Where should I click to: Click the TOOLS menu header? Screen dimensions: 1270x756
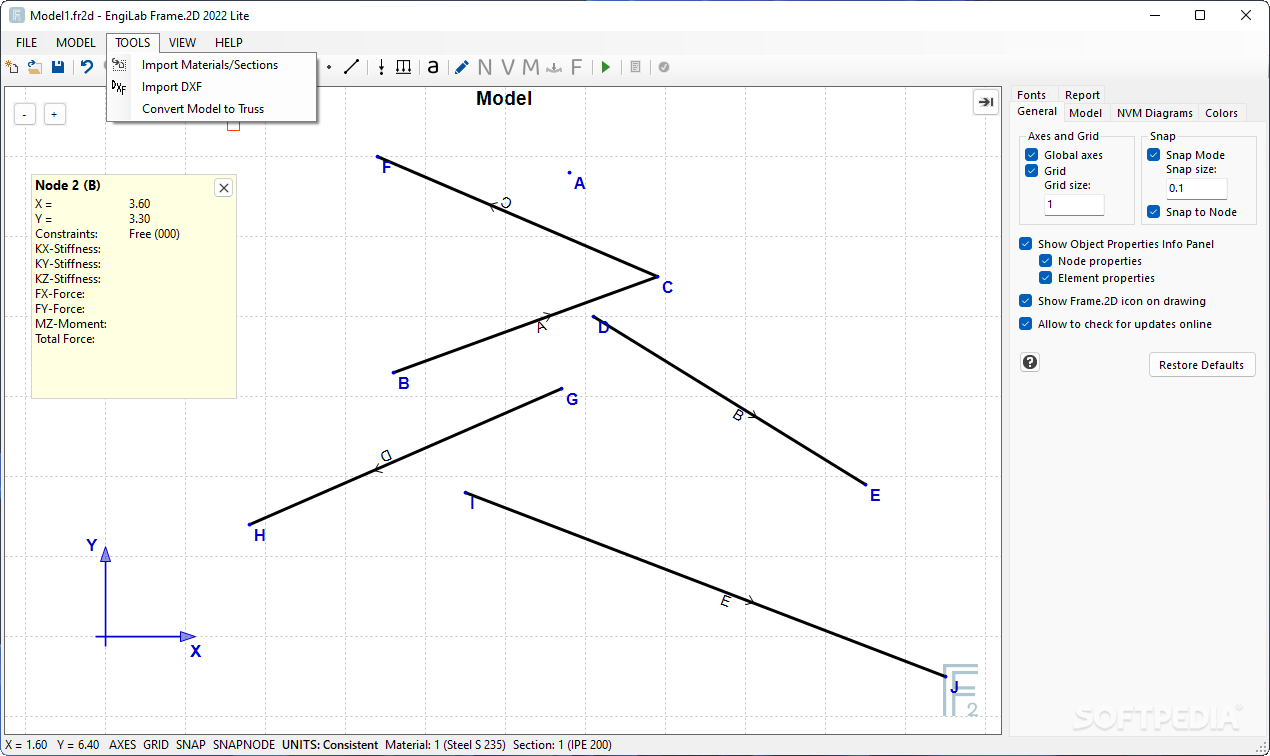click(x=132, y=43)
